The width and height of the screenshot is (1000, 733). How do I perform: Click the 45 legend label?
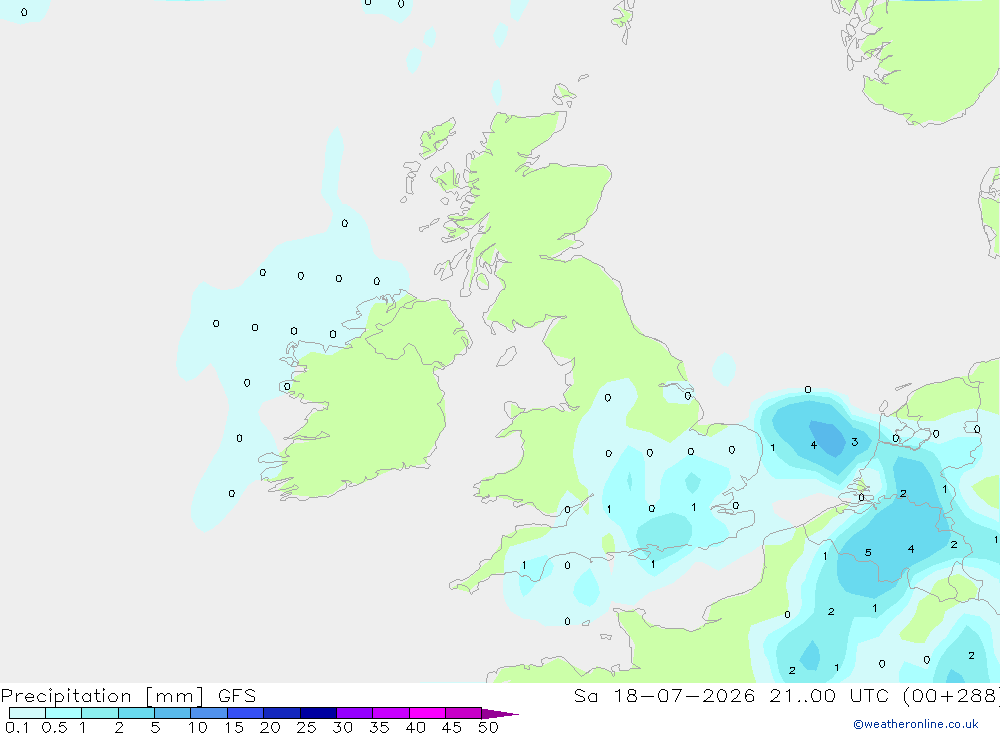452,727
